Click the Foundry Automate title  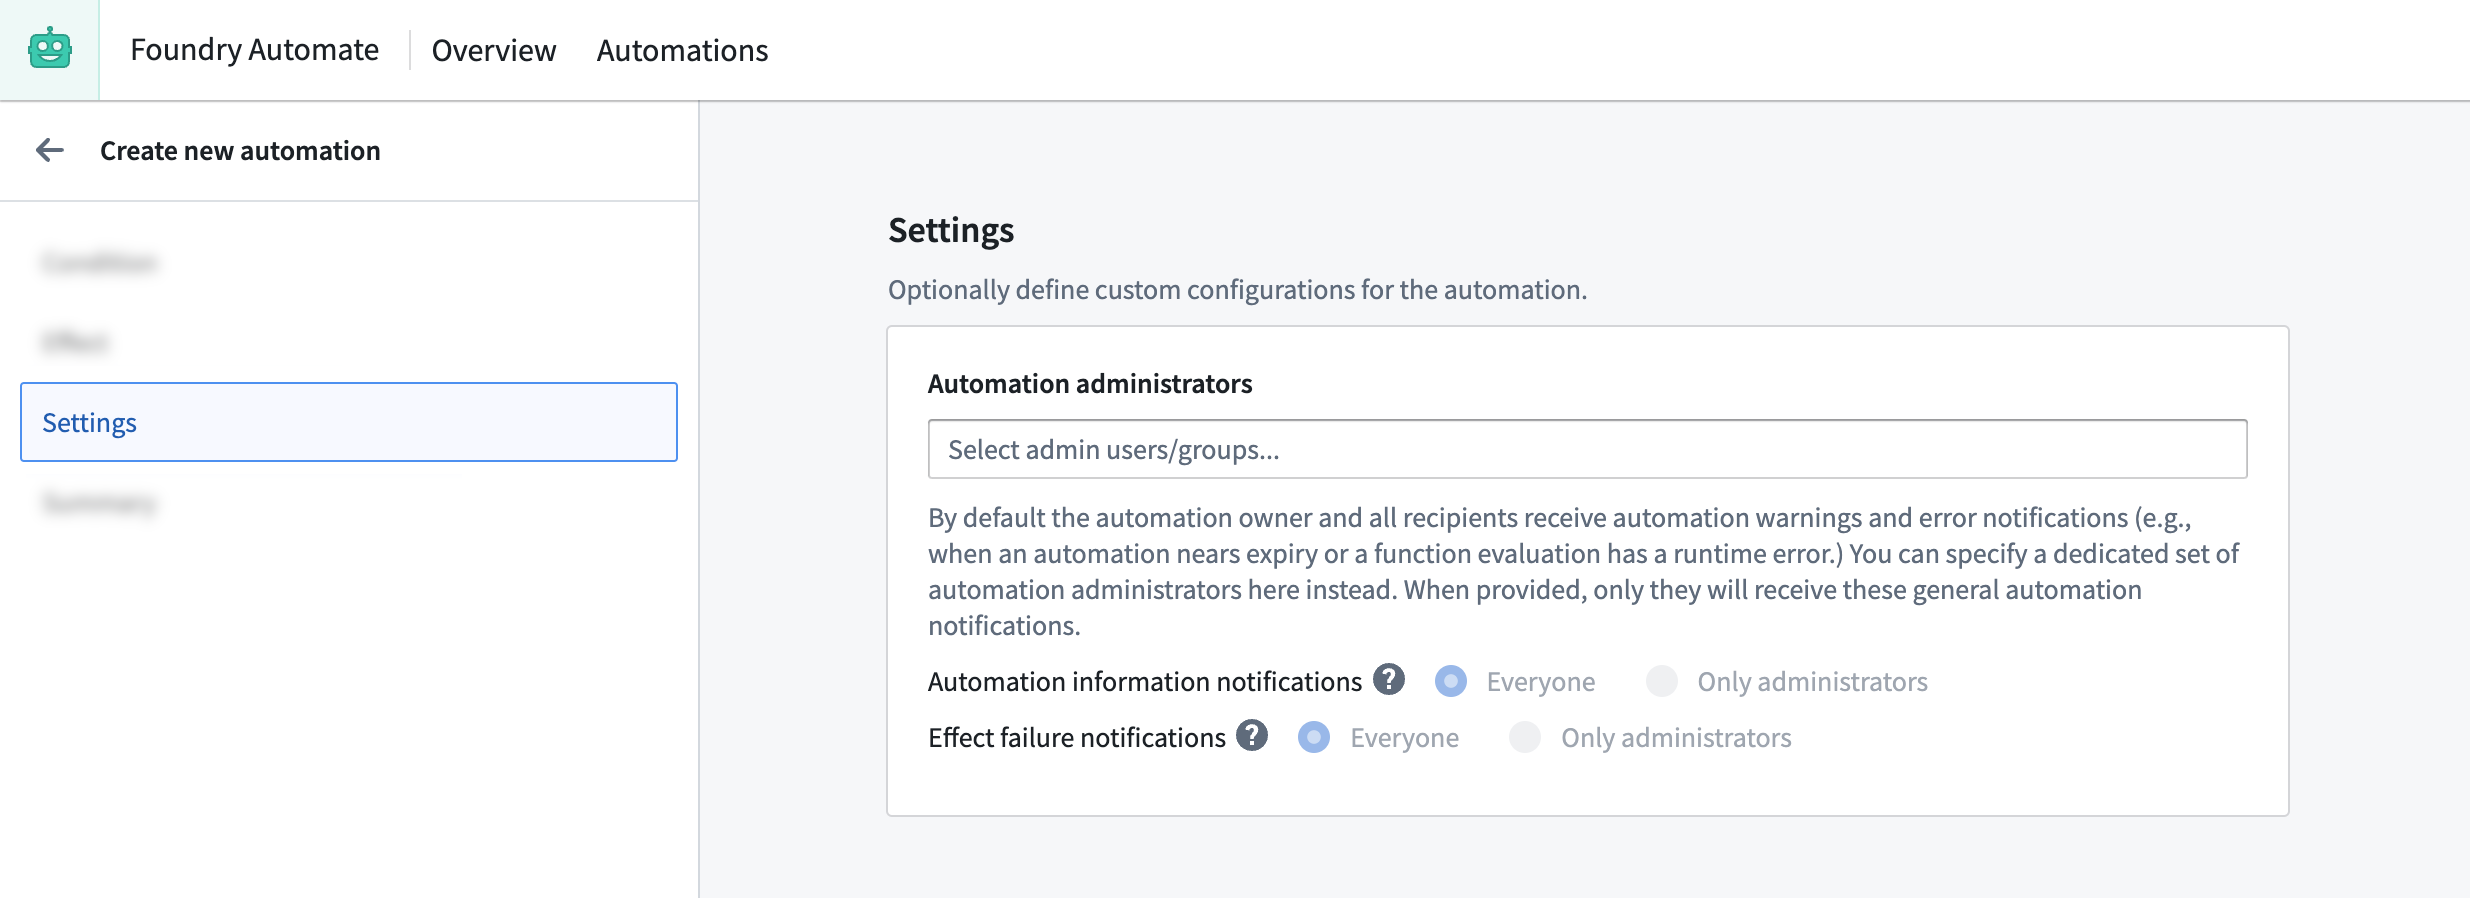click(x=254, y=50)
